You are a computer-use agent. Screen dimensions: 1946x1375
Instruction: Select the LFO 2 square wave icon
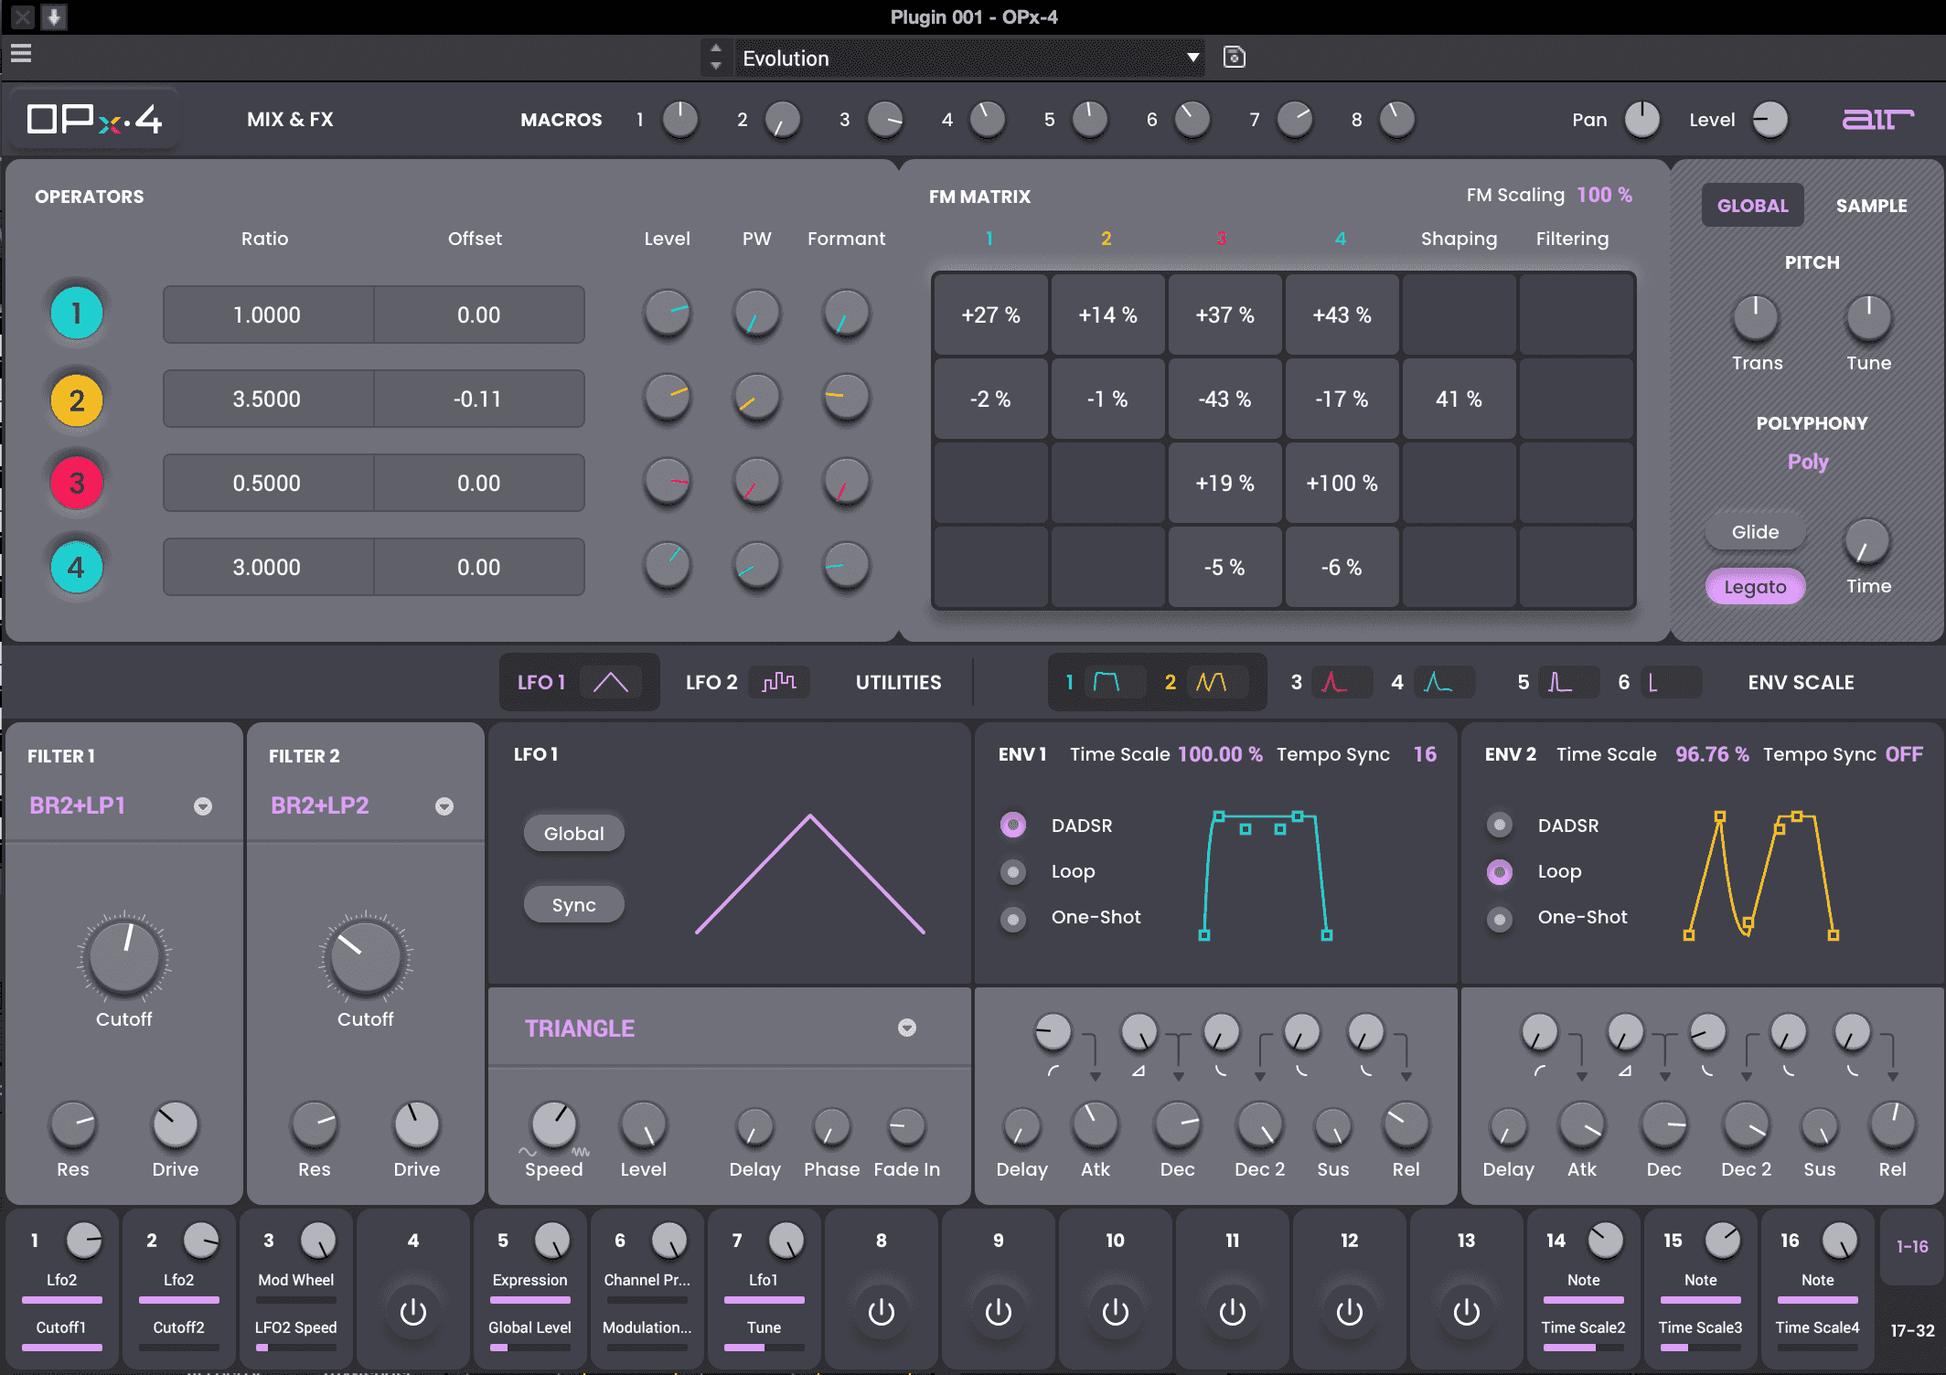pyautogui.click(x=779, y=682)
